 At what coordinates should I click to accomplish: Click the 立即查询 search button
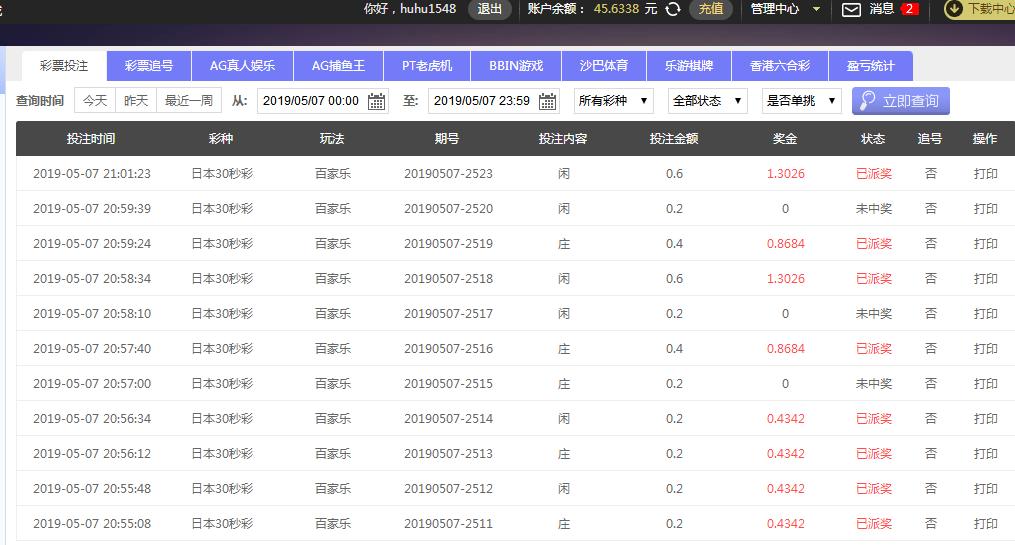coord(900,101)
